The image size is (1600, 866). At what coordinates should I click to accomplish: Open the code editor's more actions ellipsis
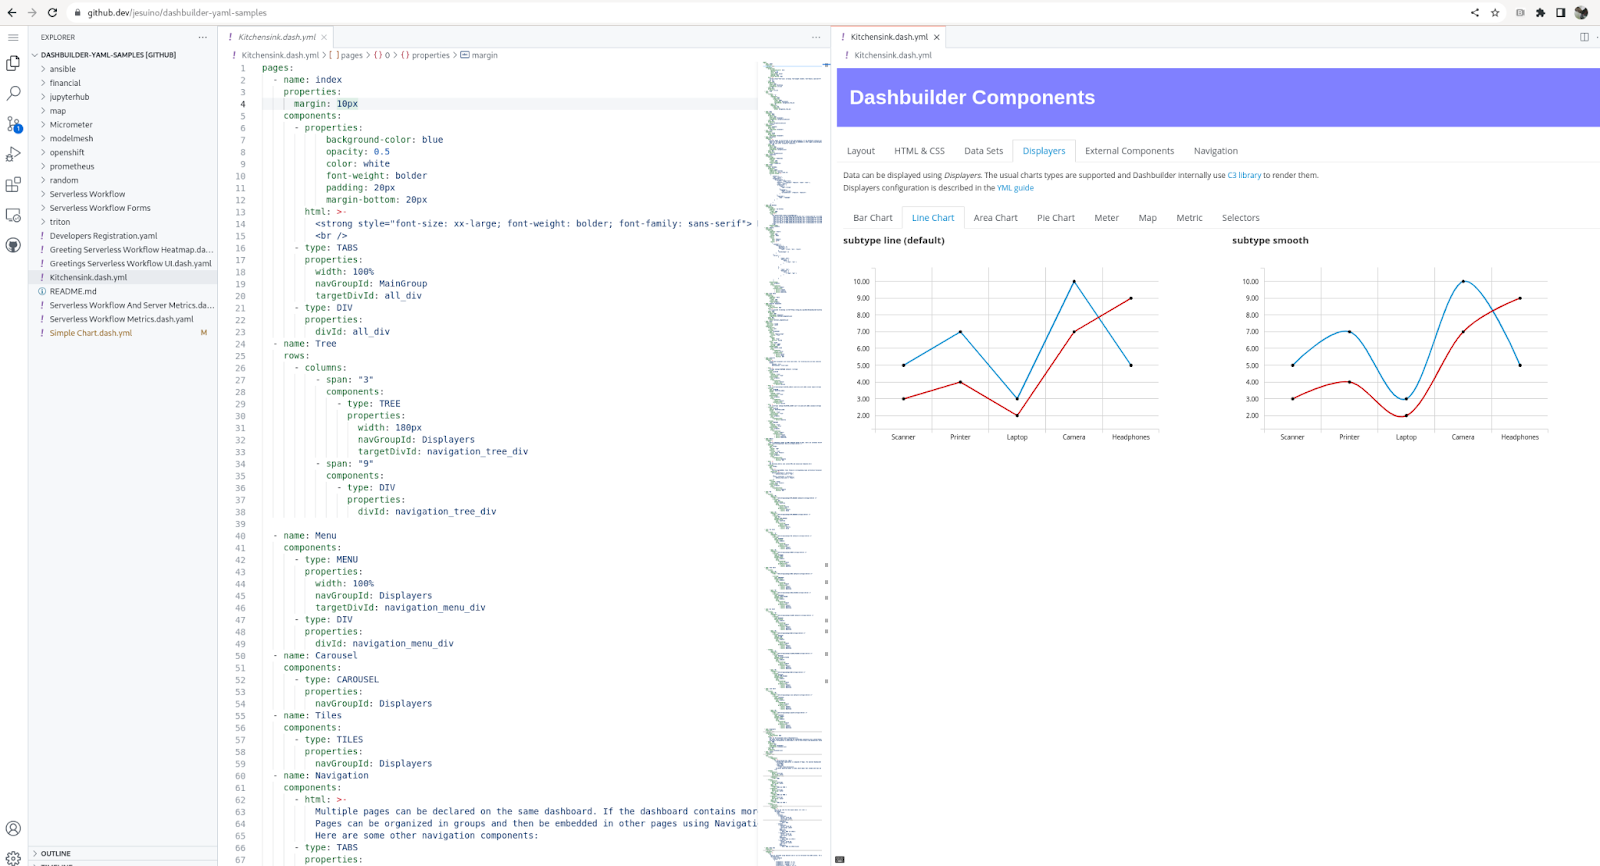point(816,37)
